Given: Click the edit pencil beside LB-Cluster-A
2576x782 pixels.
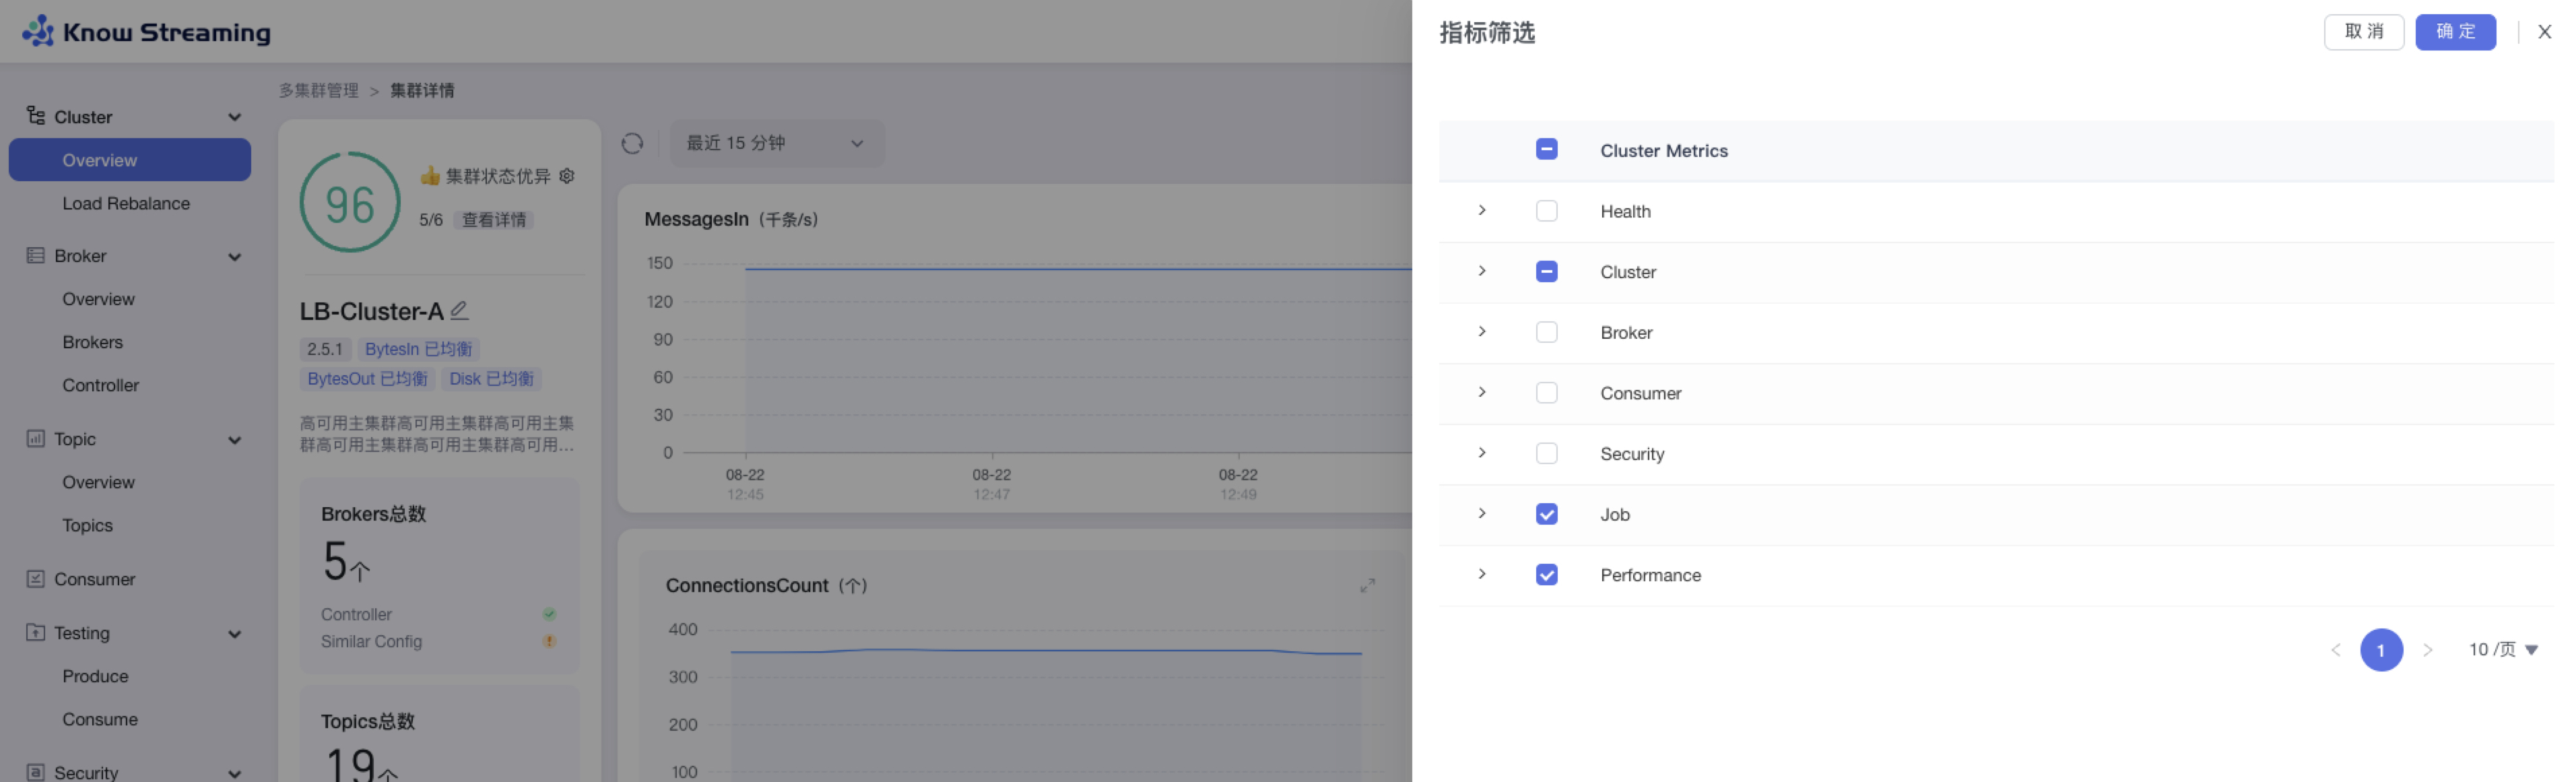Looking at the screenshot, I should coord(459,311).
